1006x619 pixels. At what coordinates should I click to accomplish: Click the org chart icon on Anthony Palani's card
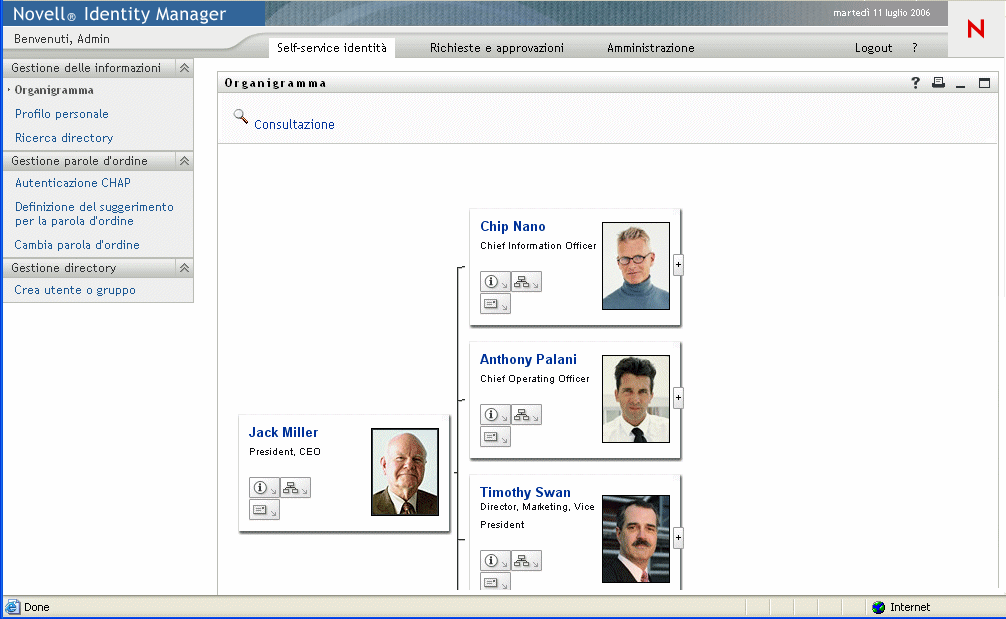(x=526, y=414)
